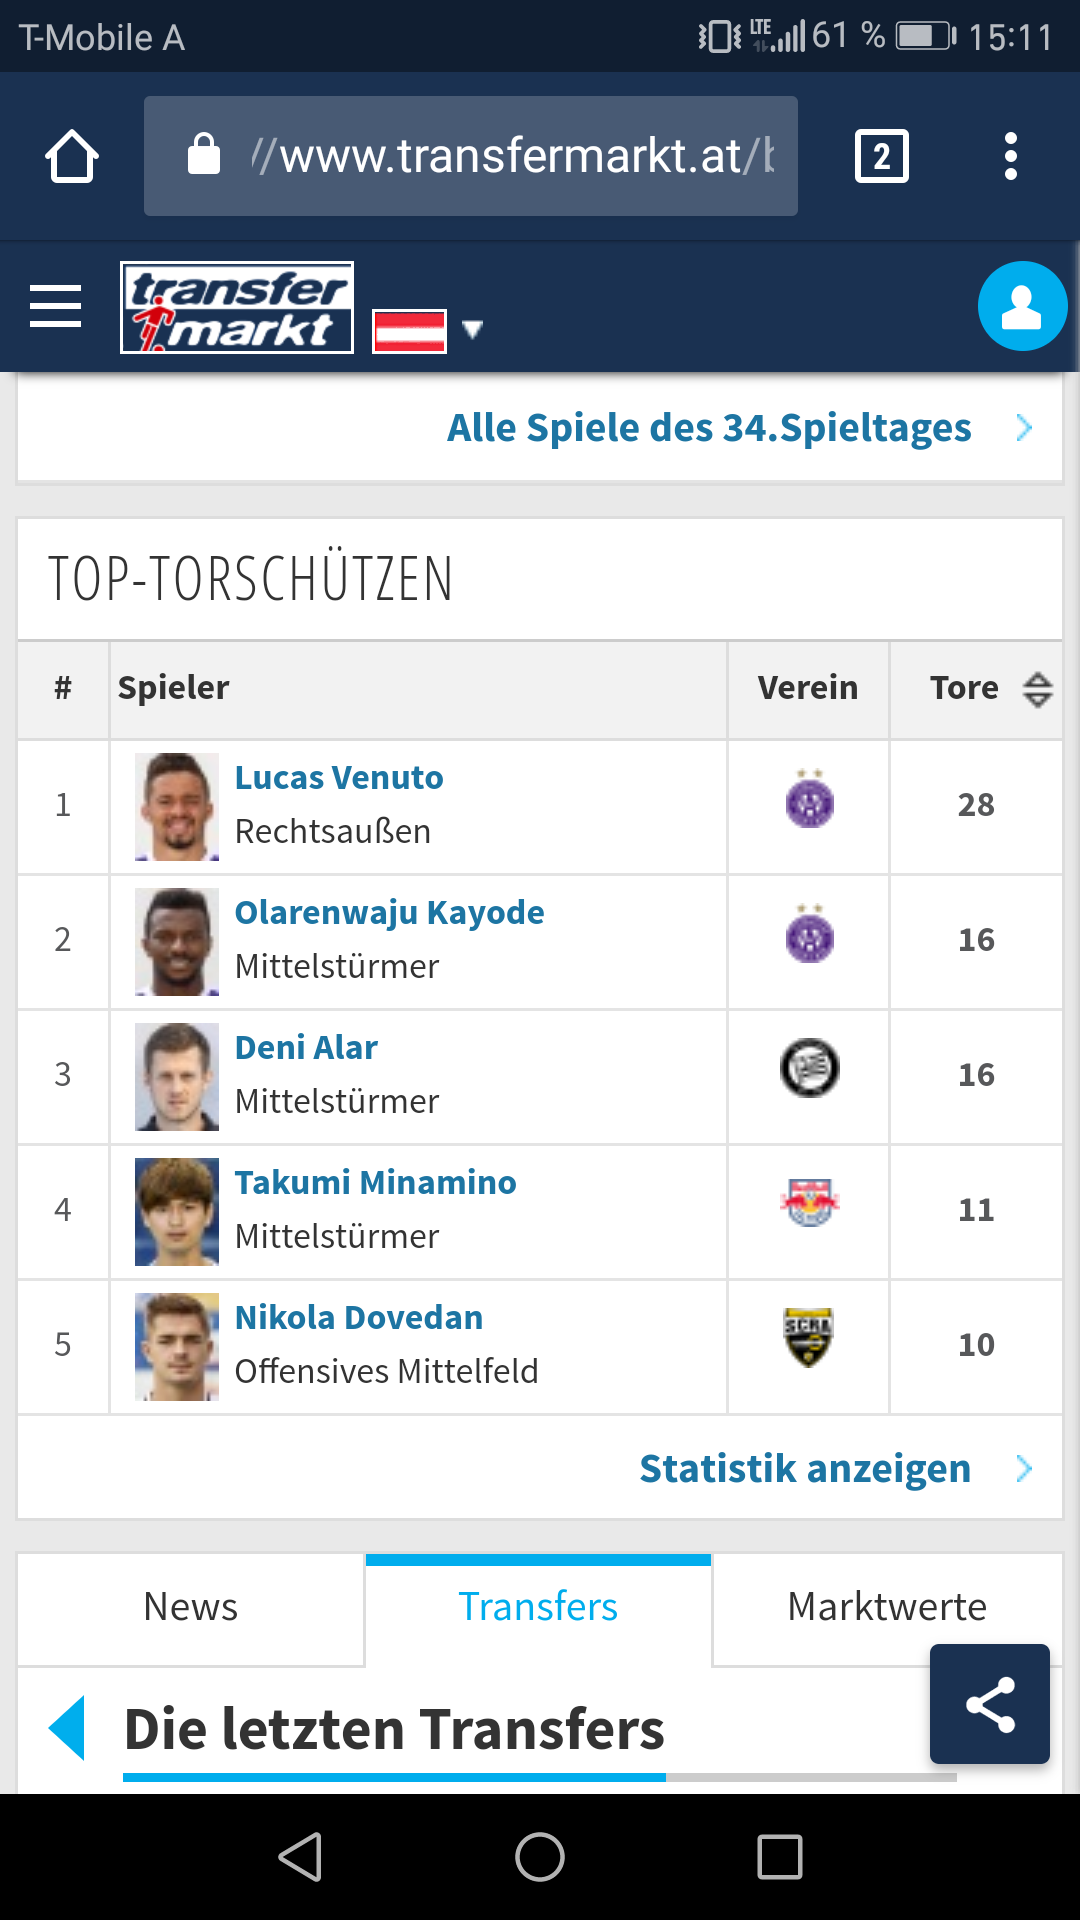Tap Nikola Dovedan's player photo
1080x1920 pixels.
coord(177,1347)
